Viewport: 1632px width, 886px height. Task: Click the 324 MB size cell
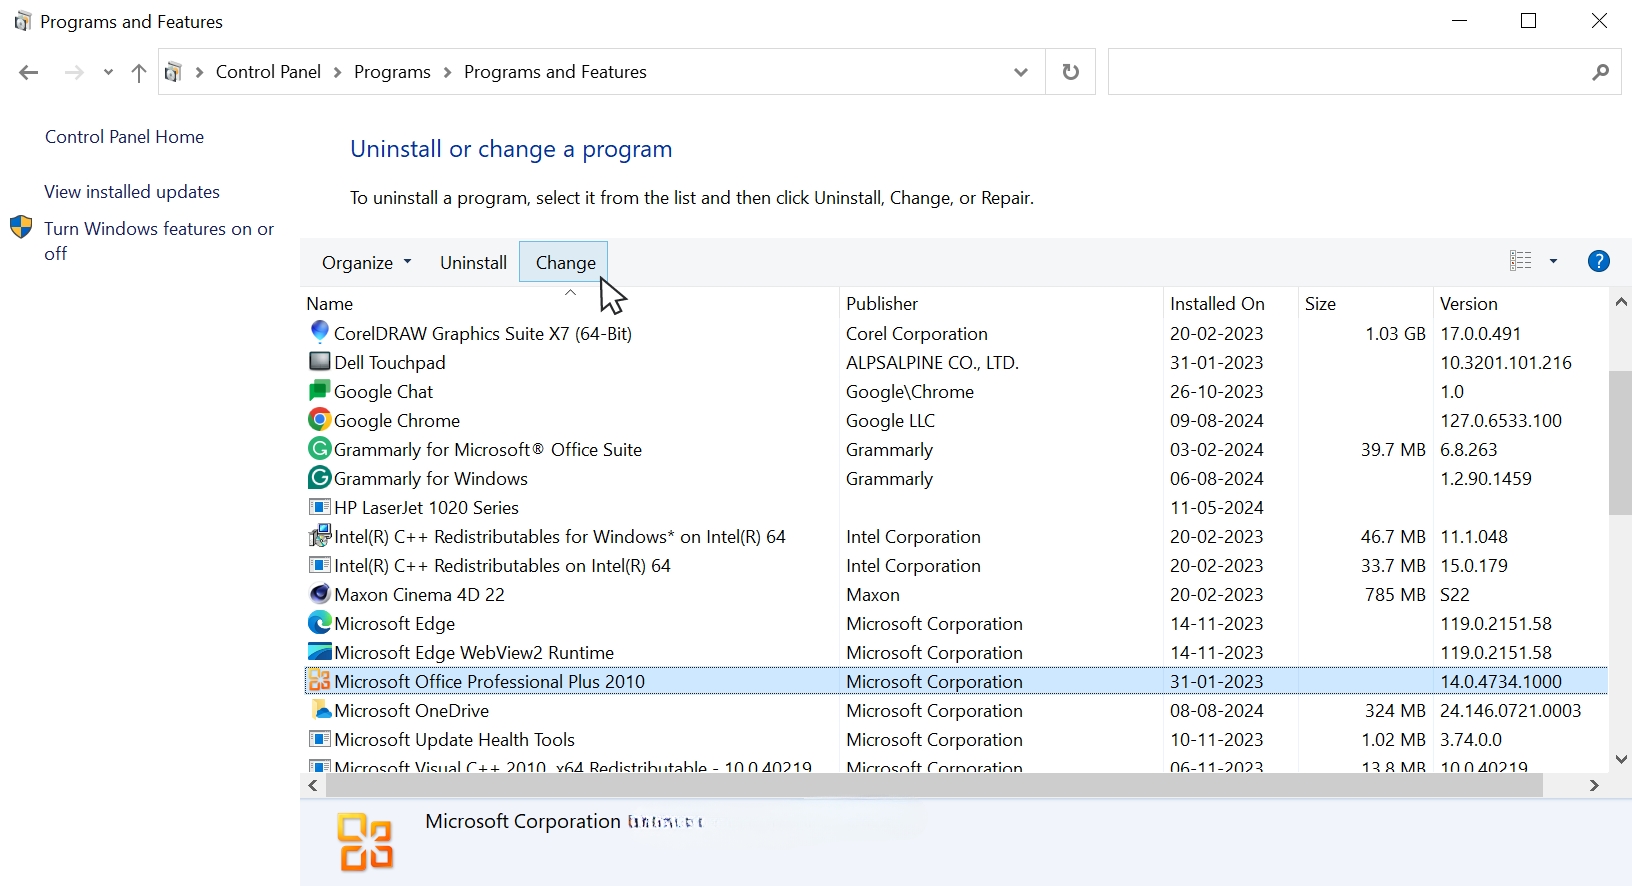[x=1395, y=710]
